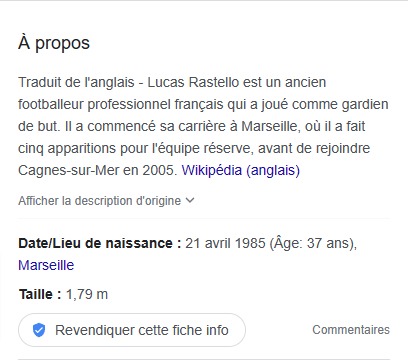Image resolution: width=408 pixels, height=360 pixels.
Task: Select the Date/Lieu de naissance label
Action: (x=100, y=243)
